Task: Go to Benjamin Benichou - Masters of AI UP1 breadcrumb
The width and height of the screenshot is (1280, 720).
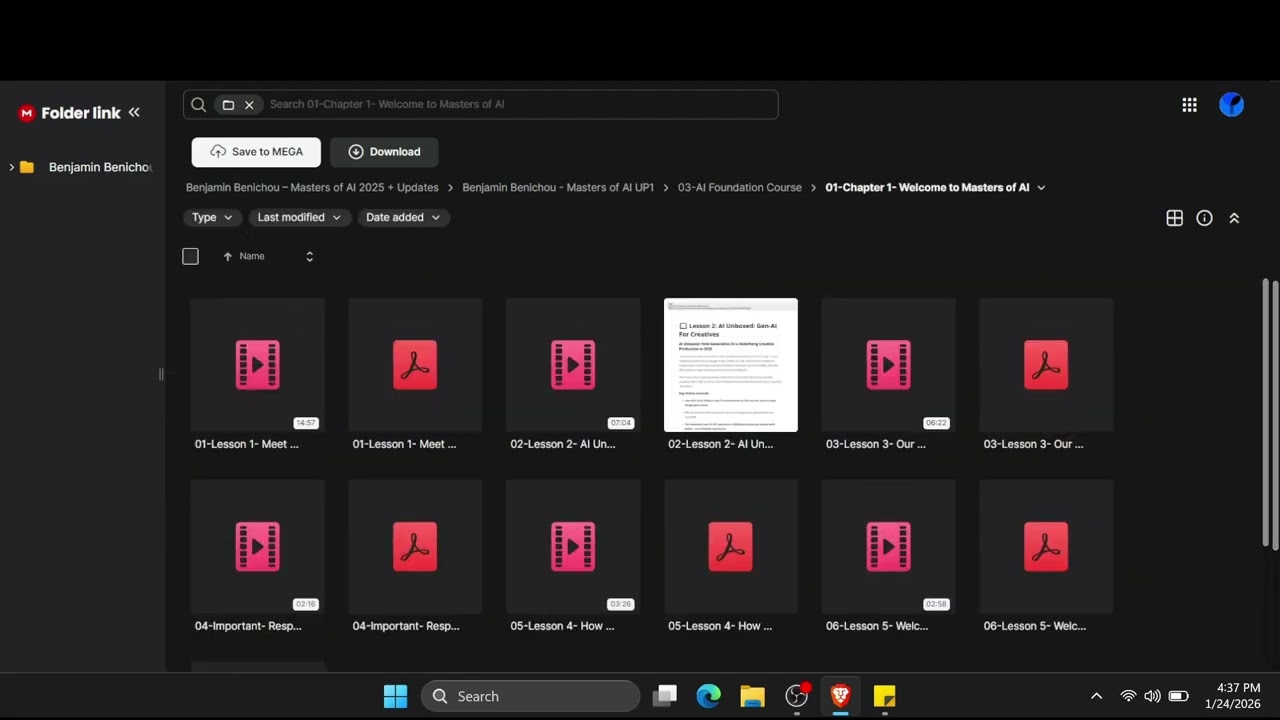Action: [558, 188]
